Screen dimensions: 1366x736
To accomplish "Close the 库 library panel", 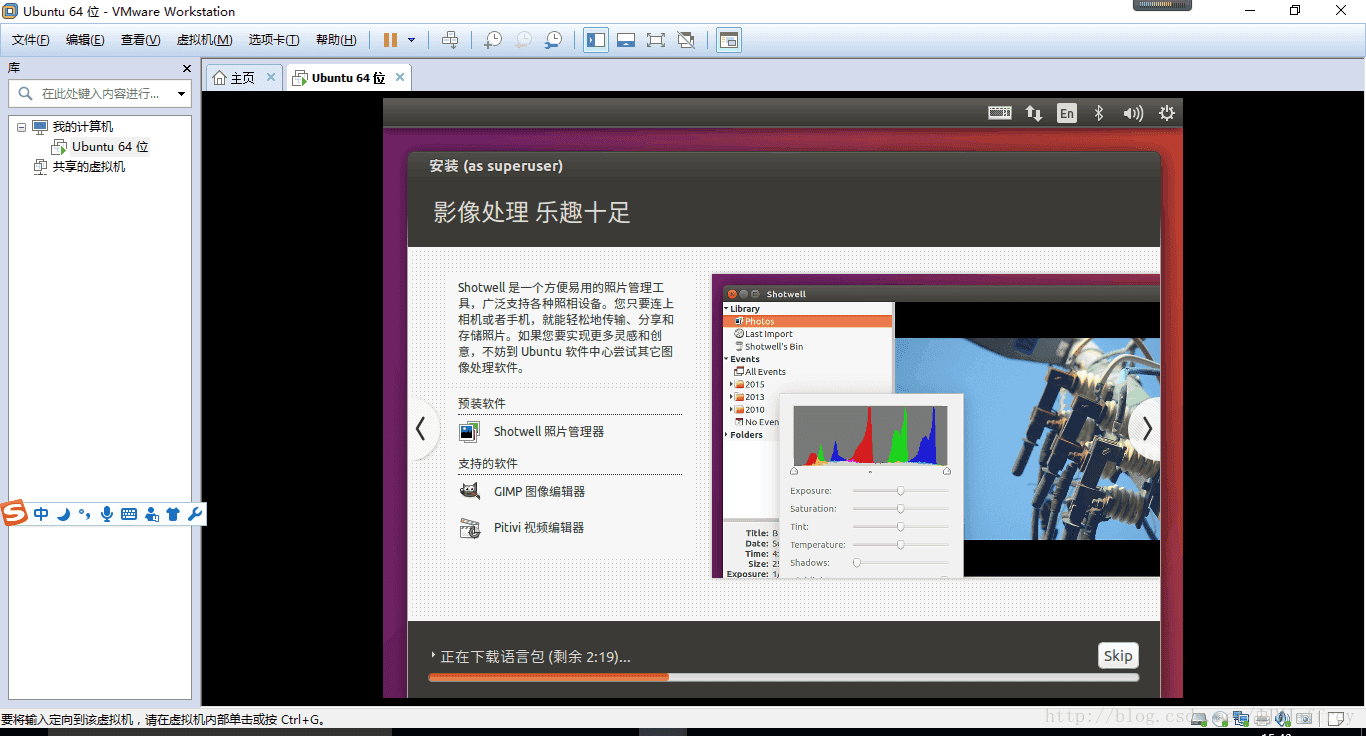I will pyautogui.click(x=186, y=68).
